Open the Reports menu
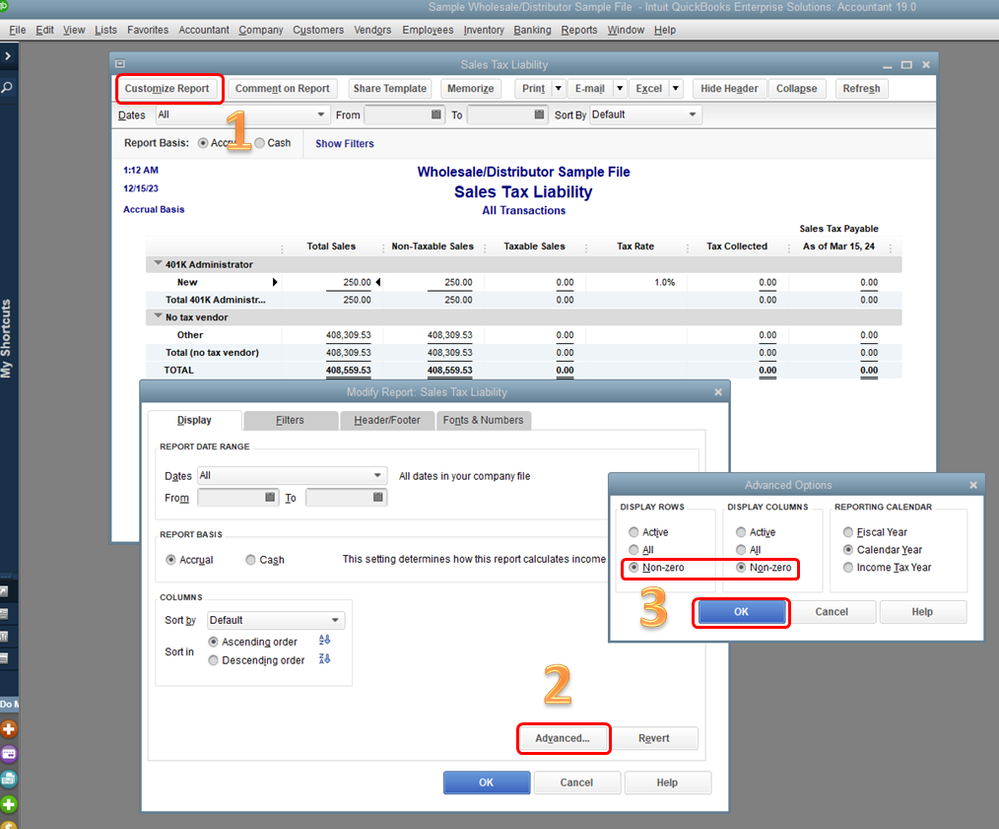 (x=579, y=30)
